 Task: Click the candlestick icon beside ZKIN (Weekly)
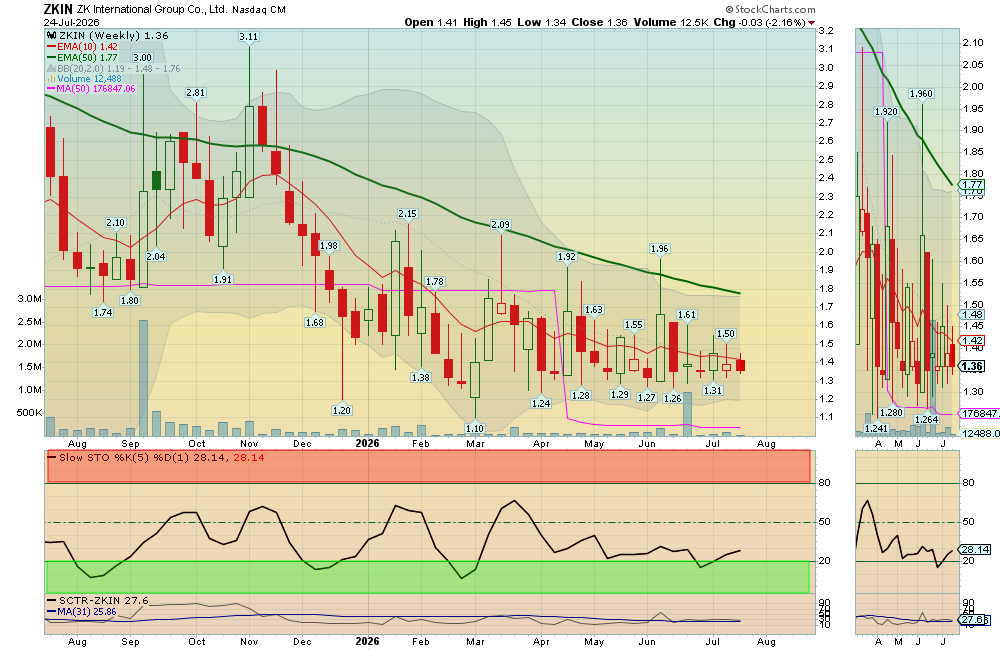[x=51, y=36]
